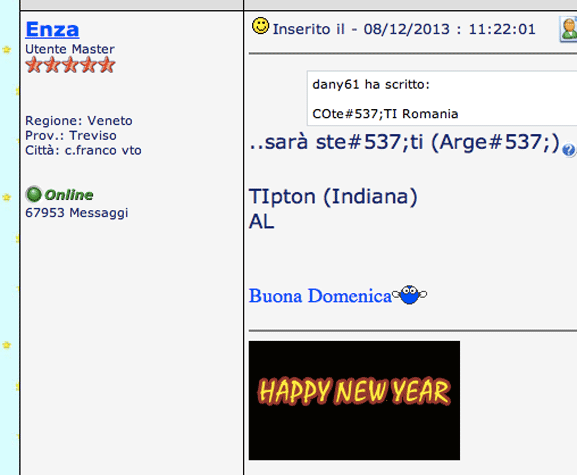The height and width of the screenshot is (475, 577).
Task: Click the Regione: Veneto line
Action: 78,121
